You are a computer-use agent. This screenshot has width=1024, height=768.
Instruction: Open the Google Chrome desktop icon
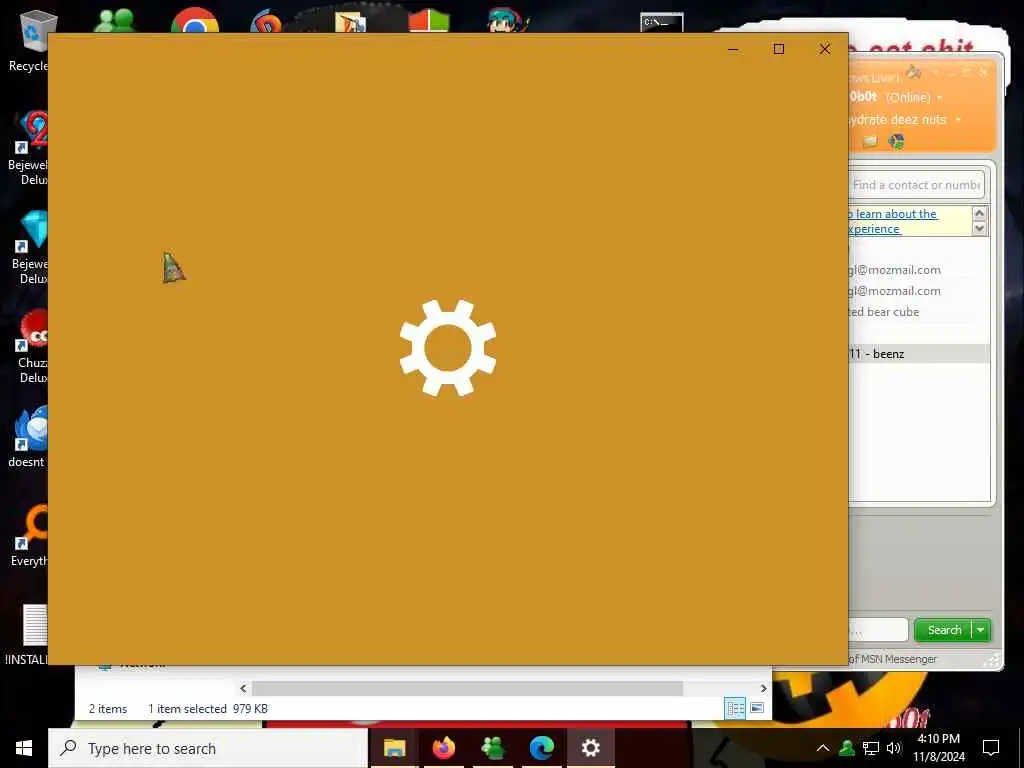tap(195, 21)
